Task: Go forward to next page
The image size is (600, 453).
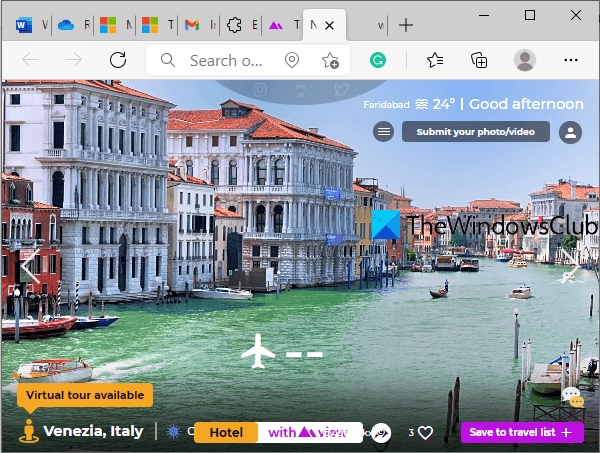Action: tap(73, 60)
